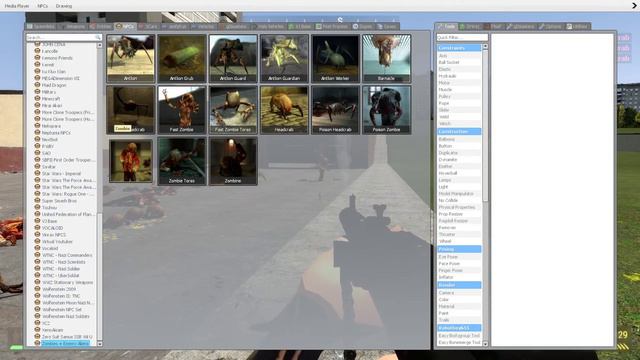640x360 pixels.
Task: Collapse the Construction tool category header
Action: (459, 131)
